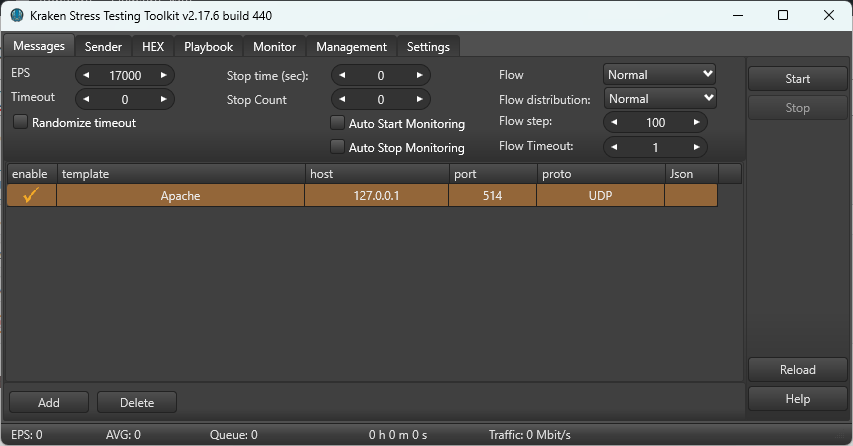The image size is (853, 446).
Task: Decrease EPS value with left arrow
Action: click(86, 75)
